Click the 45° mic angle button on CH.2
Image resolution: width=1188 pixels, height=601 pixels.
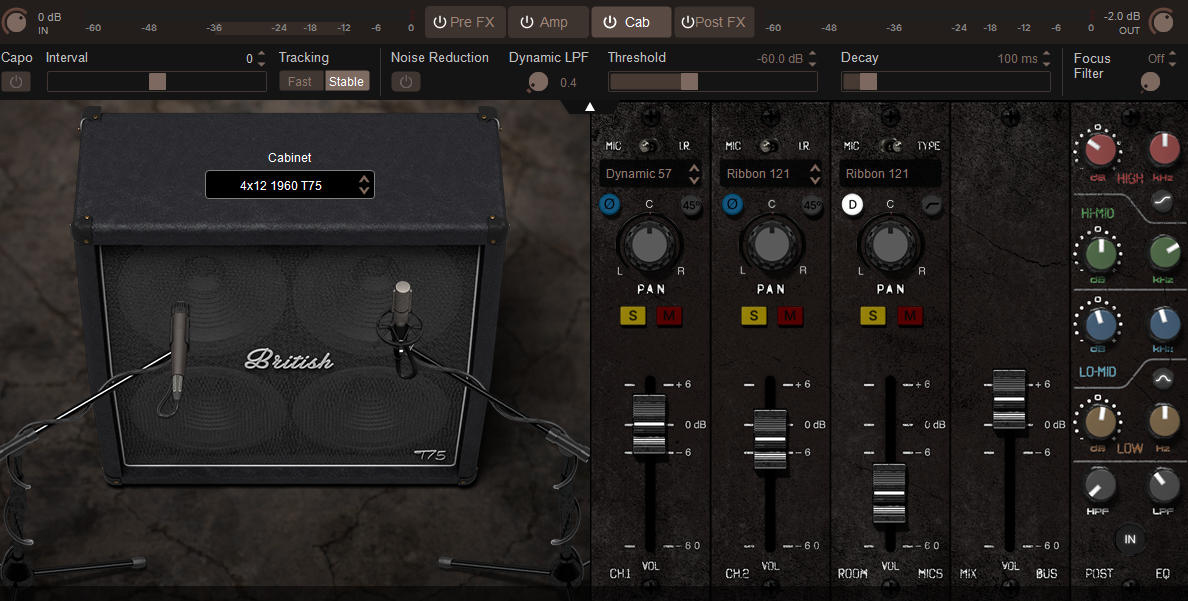coord(811,205)
